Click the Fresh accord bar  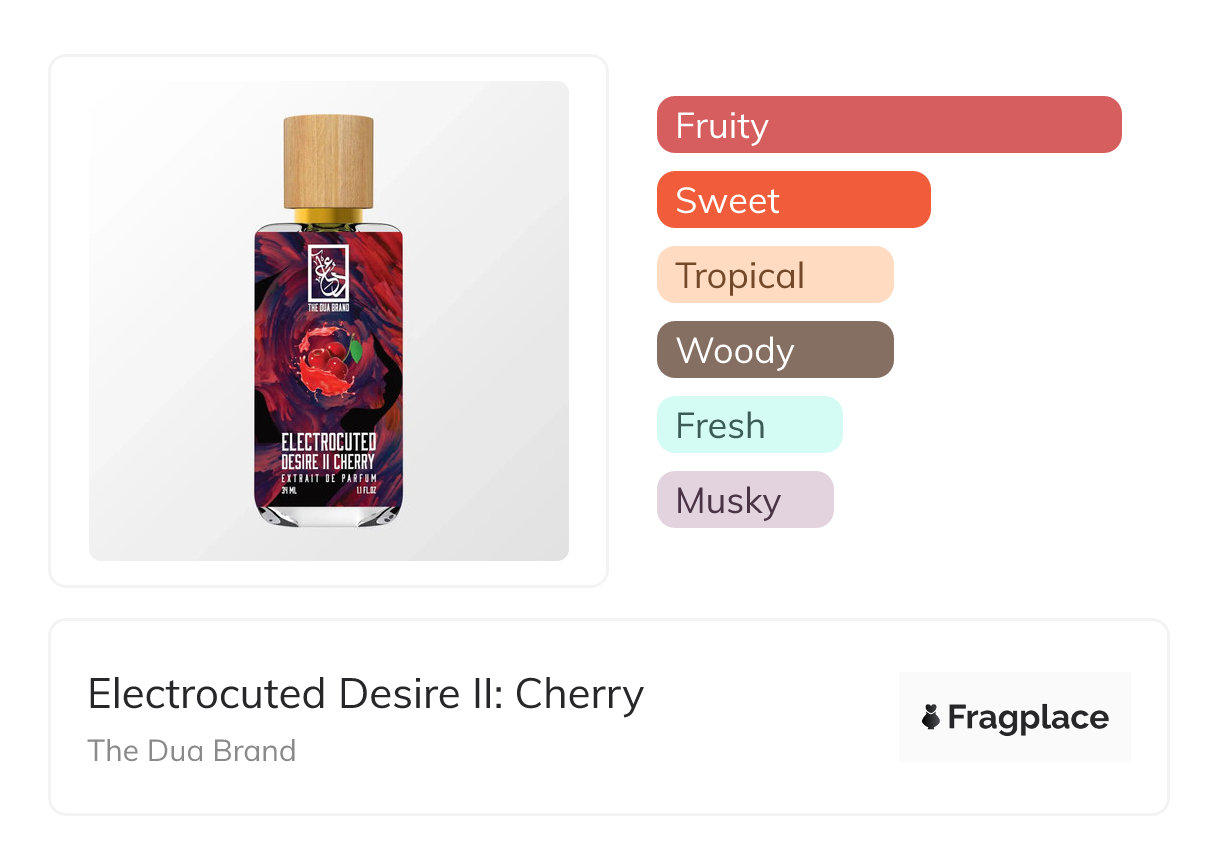pos(749,425)
